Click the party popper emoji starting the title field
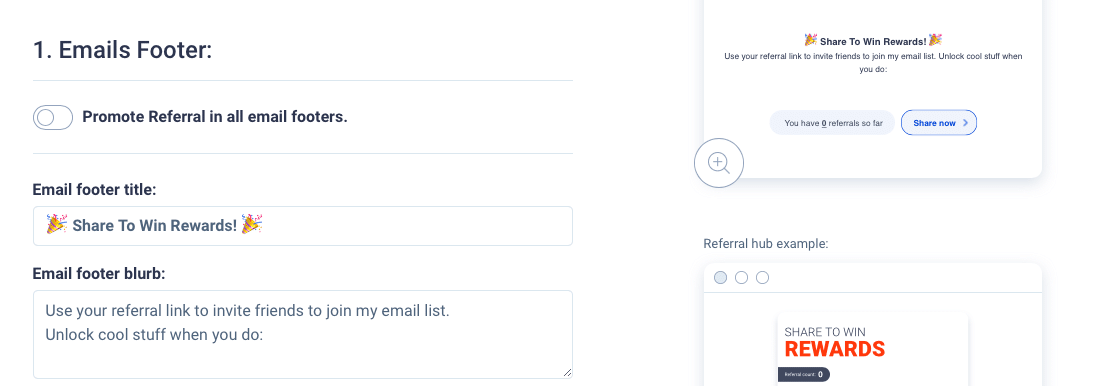Image resolution: width=1100 pixels, height=386 pixels. click(x=57, y=225)
